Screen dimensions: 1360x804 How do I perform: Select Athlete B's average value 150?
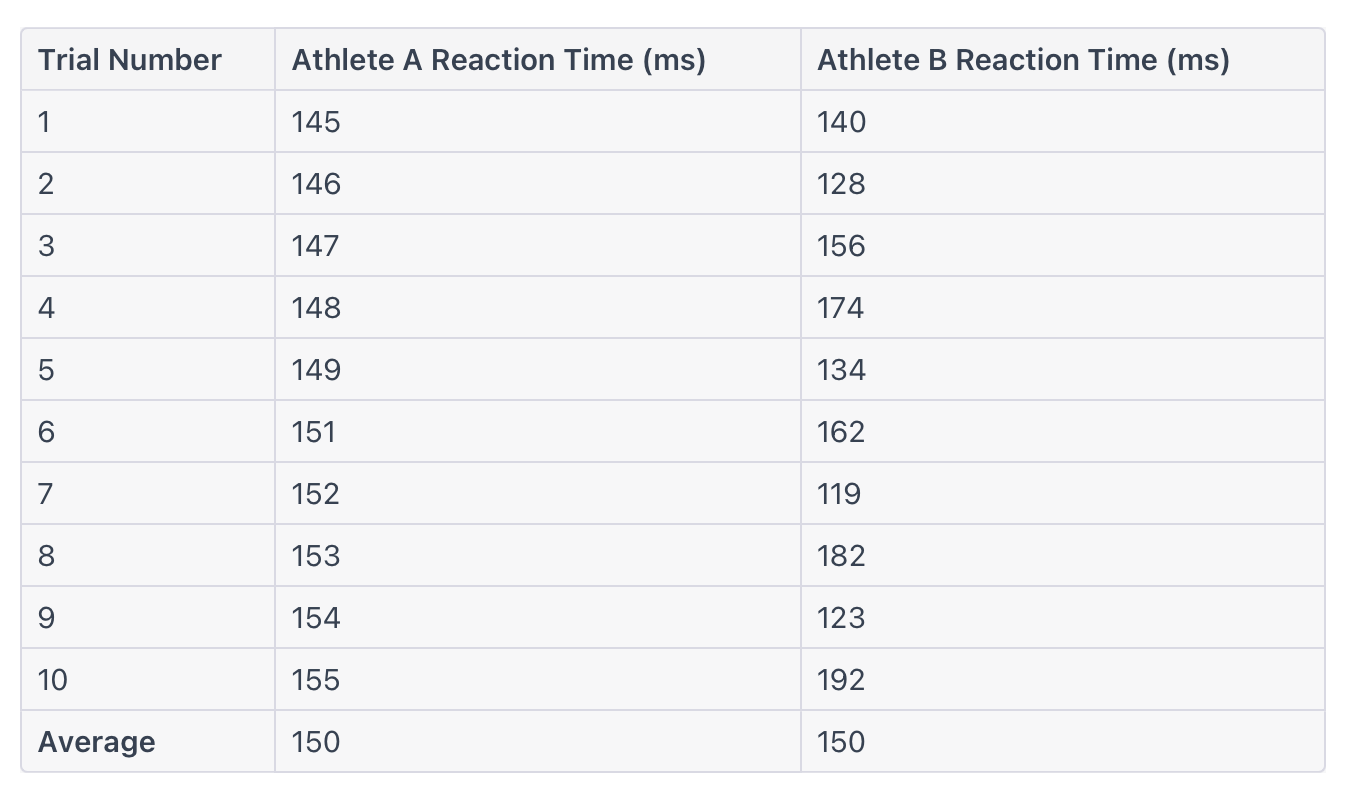tap(1063, 742)
